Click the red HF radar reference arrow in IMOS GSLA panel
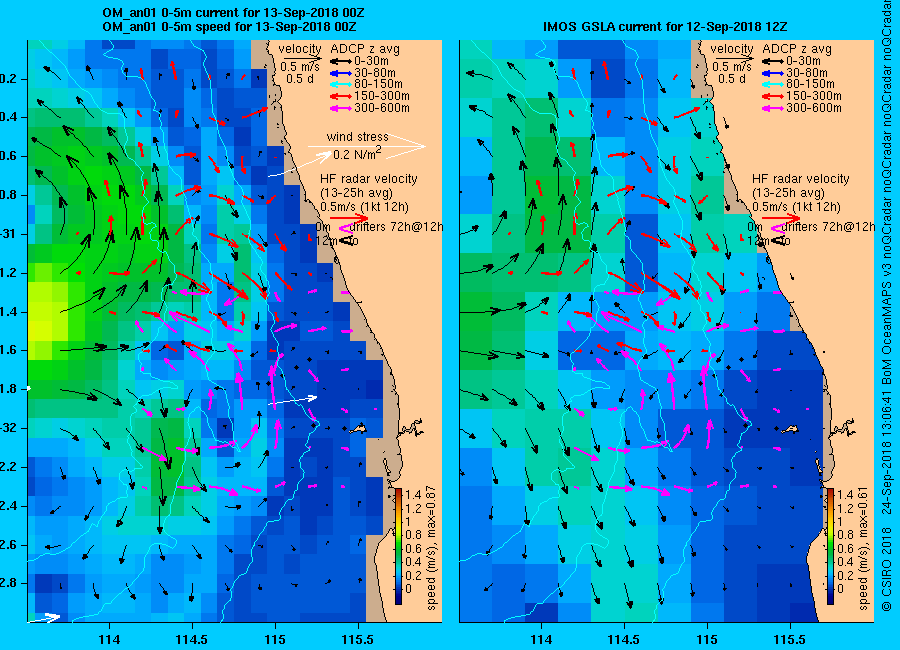This screenshot has width=900, height=650. click(x=781, y=218)
